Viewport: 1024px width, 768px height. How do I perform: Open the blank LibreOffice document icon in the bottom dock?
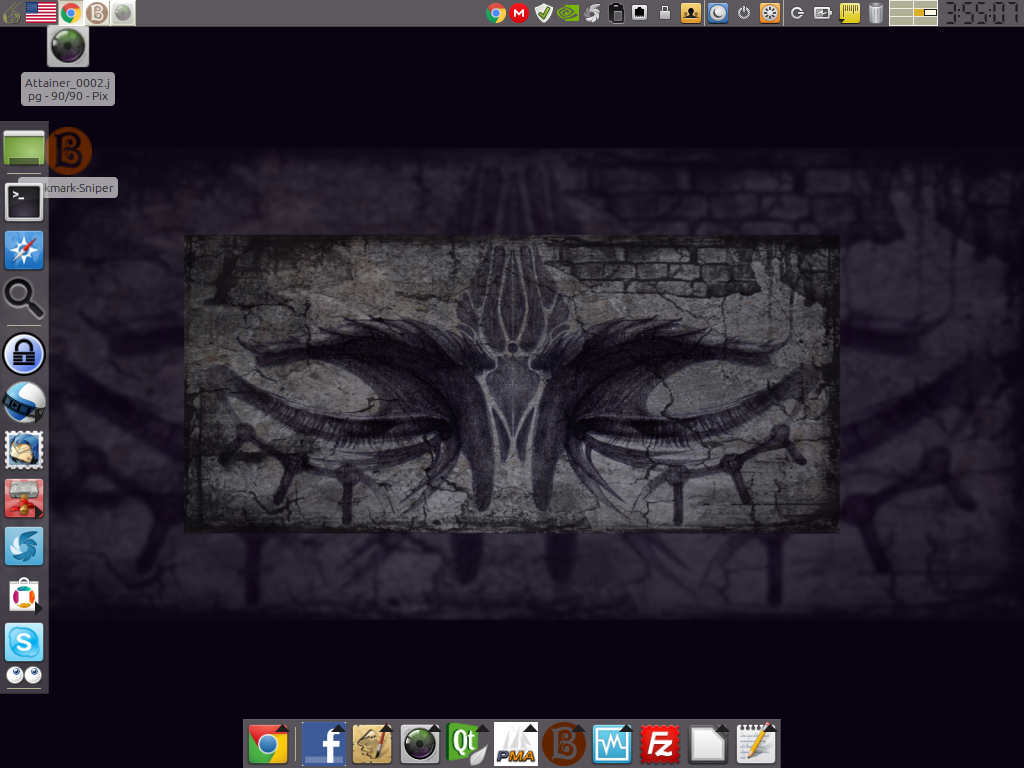(708, 744)
